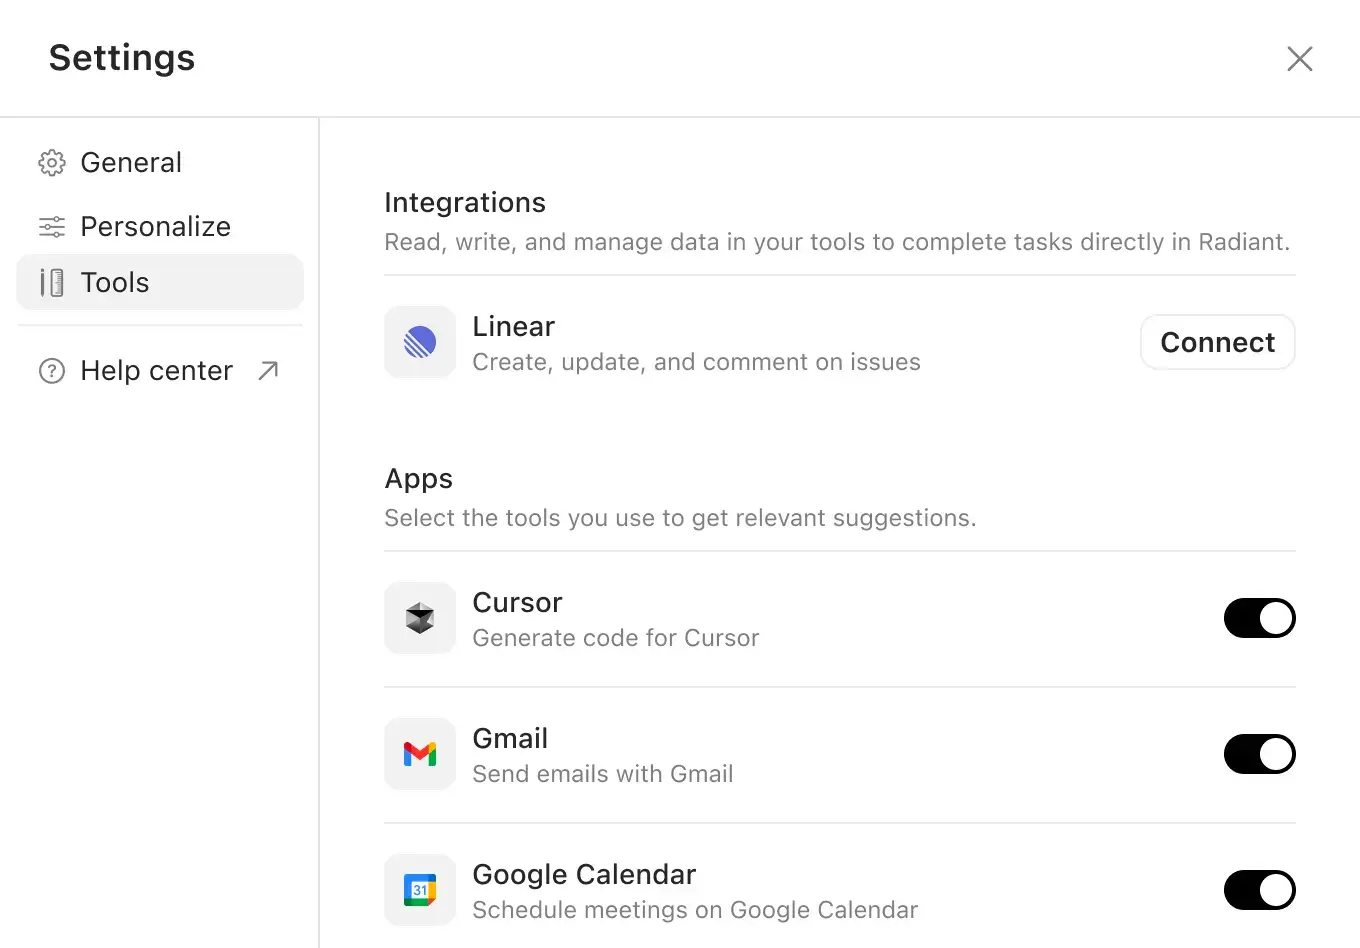The height and width of the screenshot is (948, 1360).
Task: Click the Linear integration logo
Action: pos(419,342)
